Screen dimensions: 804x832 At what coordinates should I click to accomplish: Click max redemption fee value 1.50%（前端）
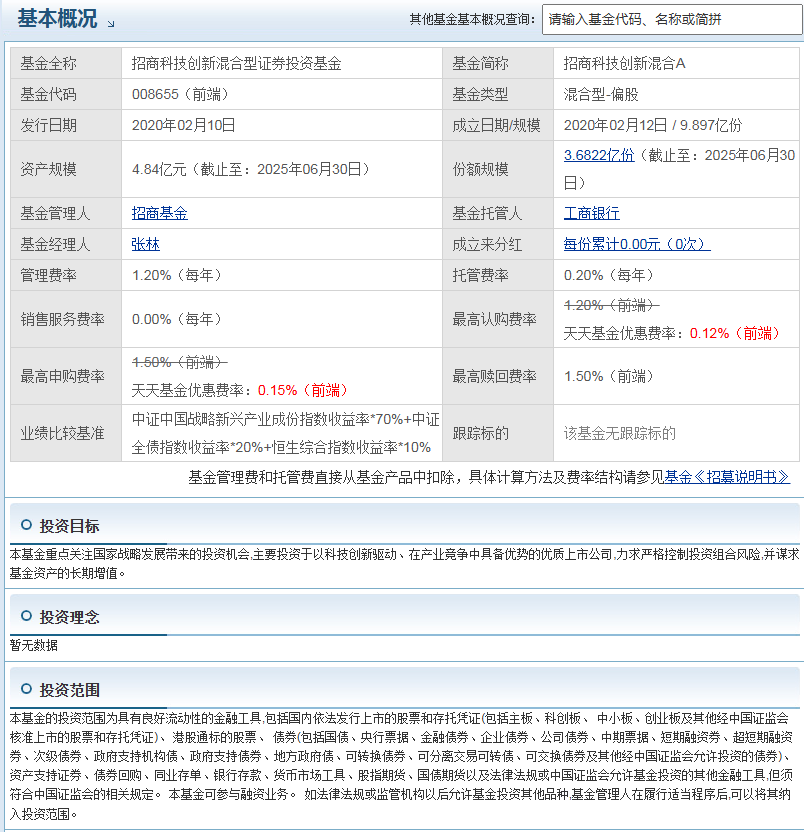click(611, 376)
